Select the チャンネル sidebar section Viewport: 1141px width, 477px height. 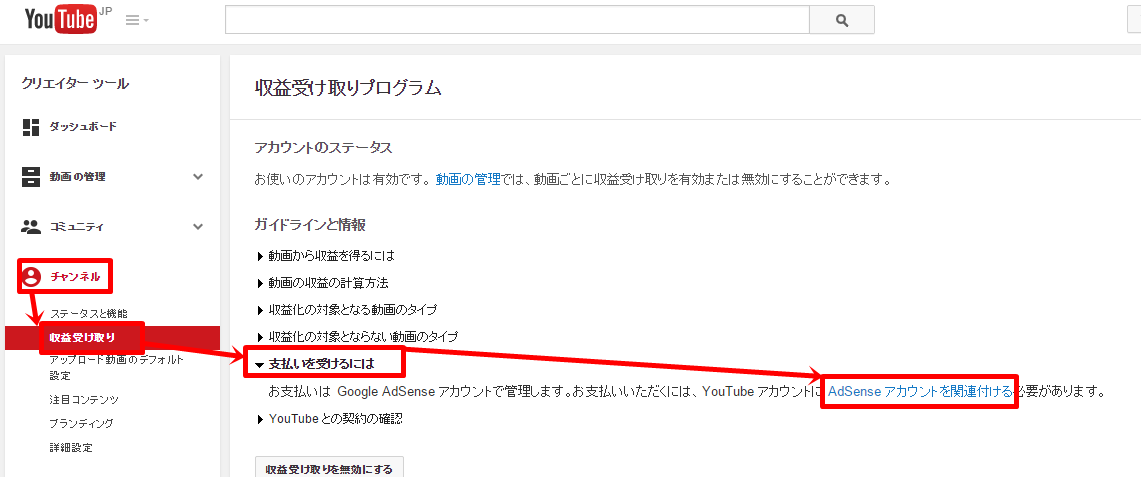point(74,276)
